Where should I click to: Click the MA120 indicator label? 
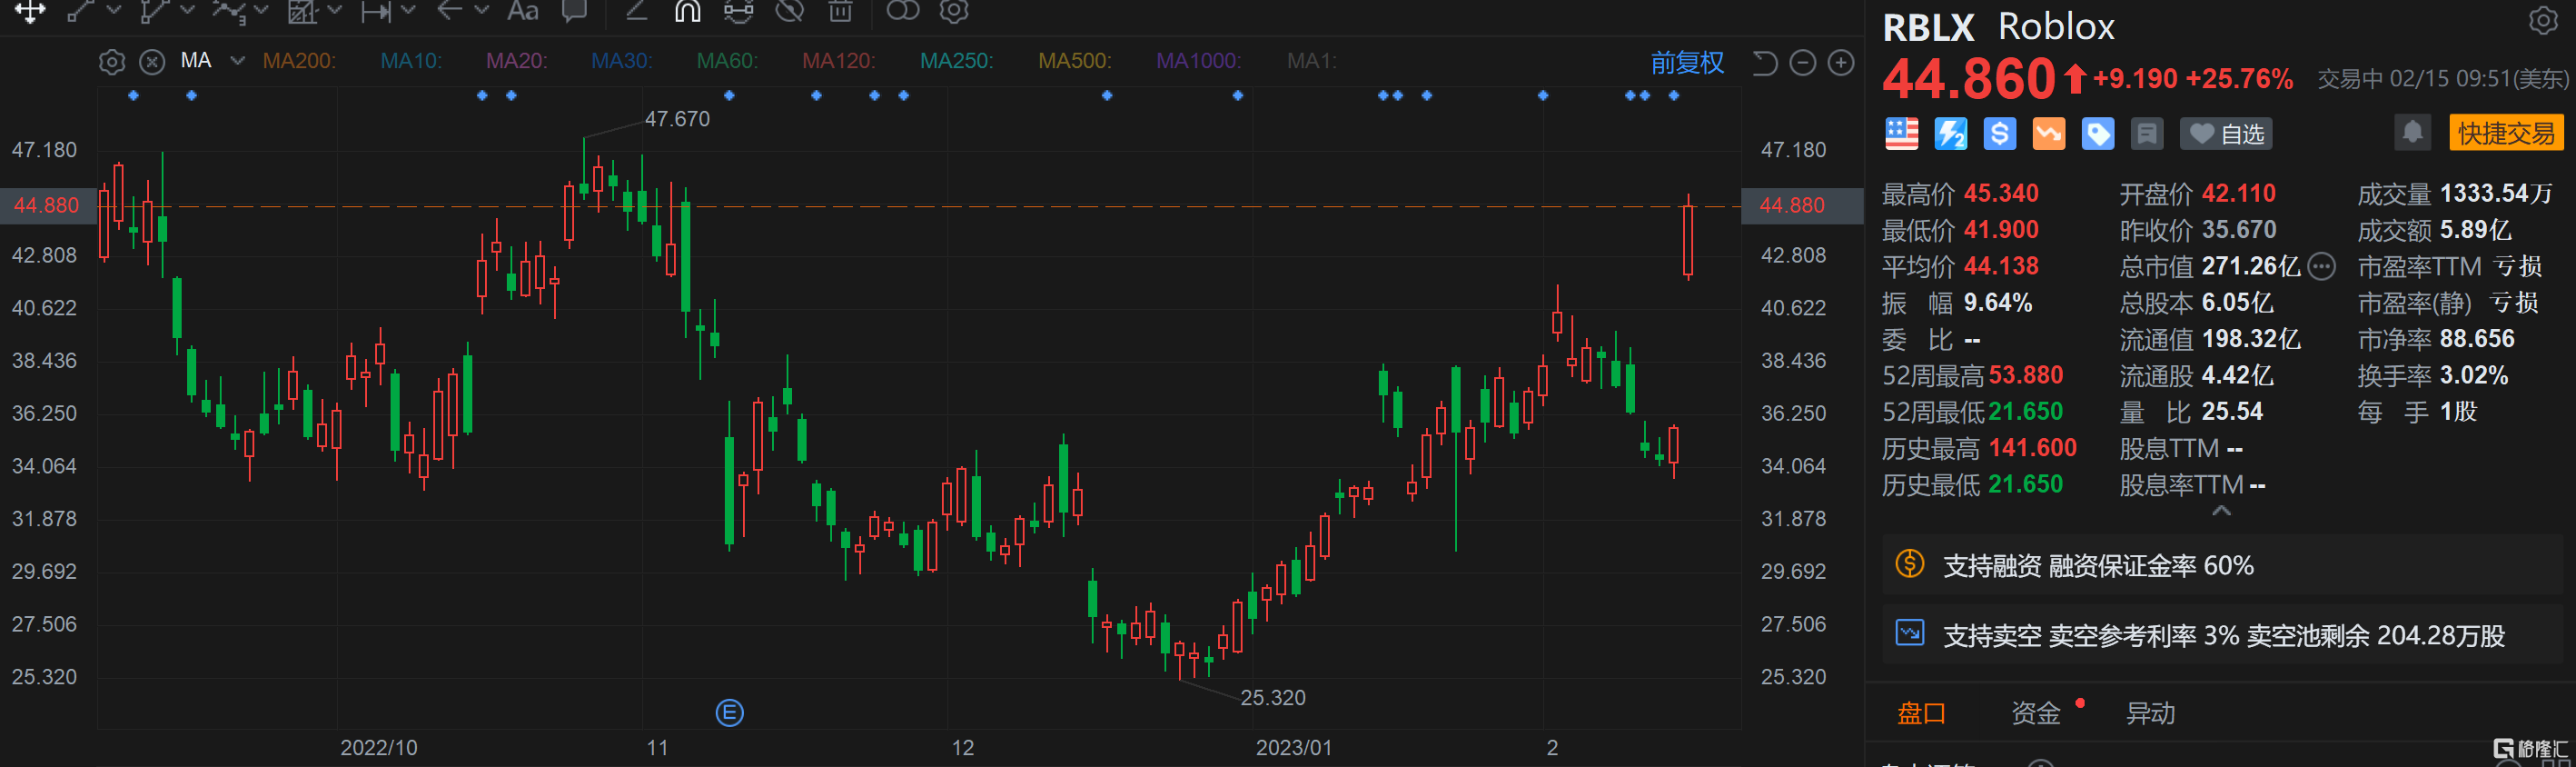click(838, 61)
